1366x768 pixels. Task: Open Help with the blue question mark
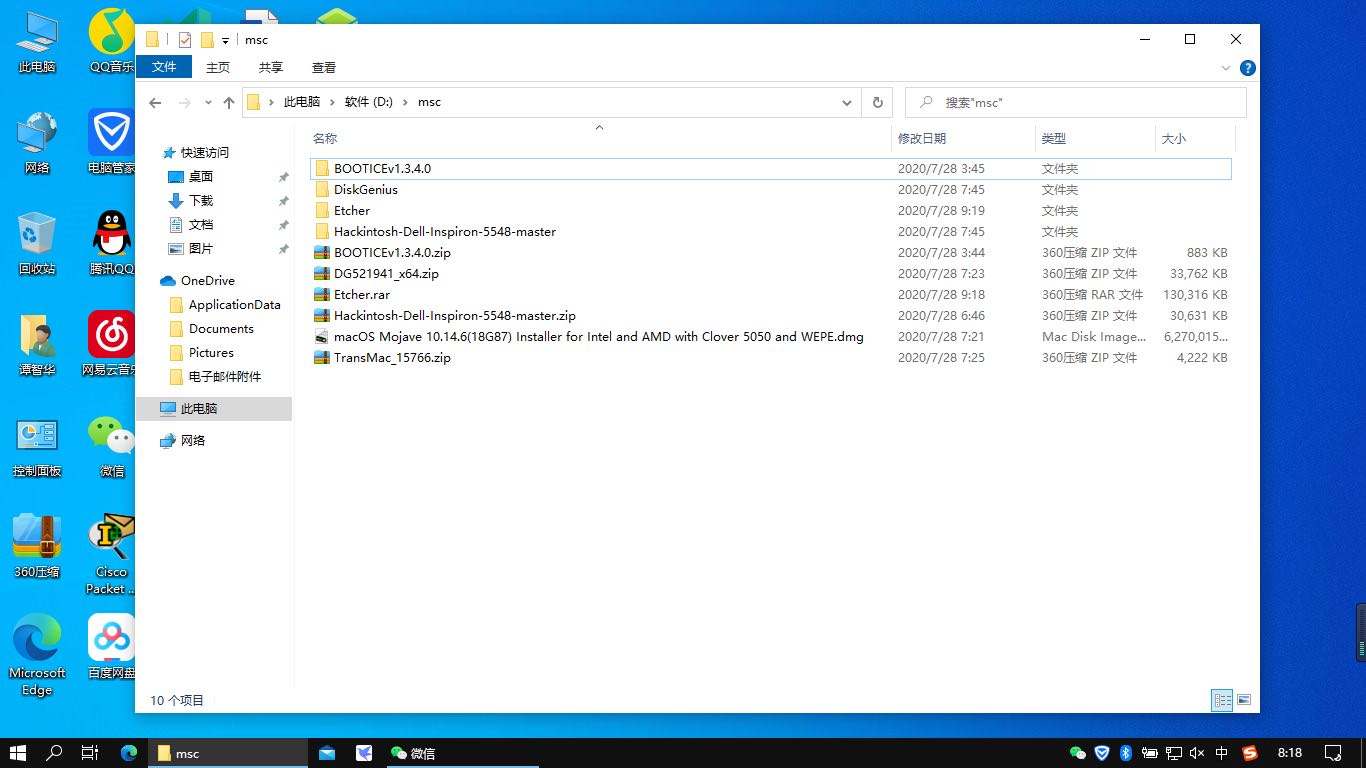pos(1247,68)
